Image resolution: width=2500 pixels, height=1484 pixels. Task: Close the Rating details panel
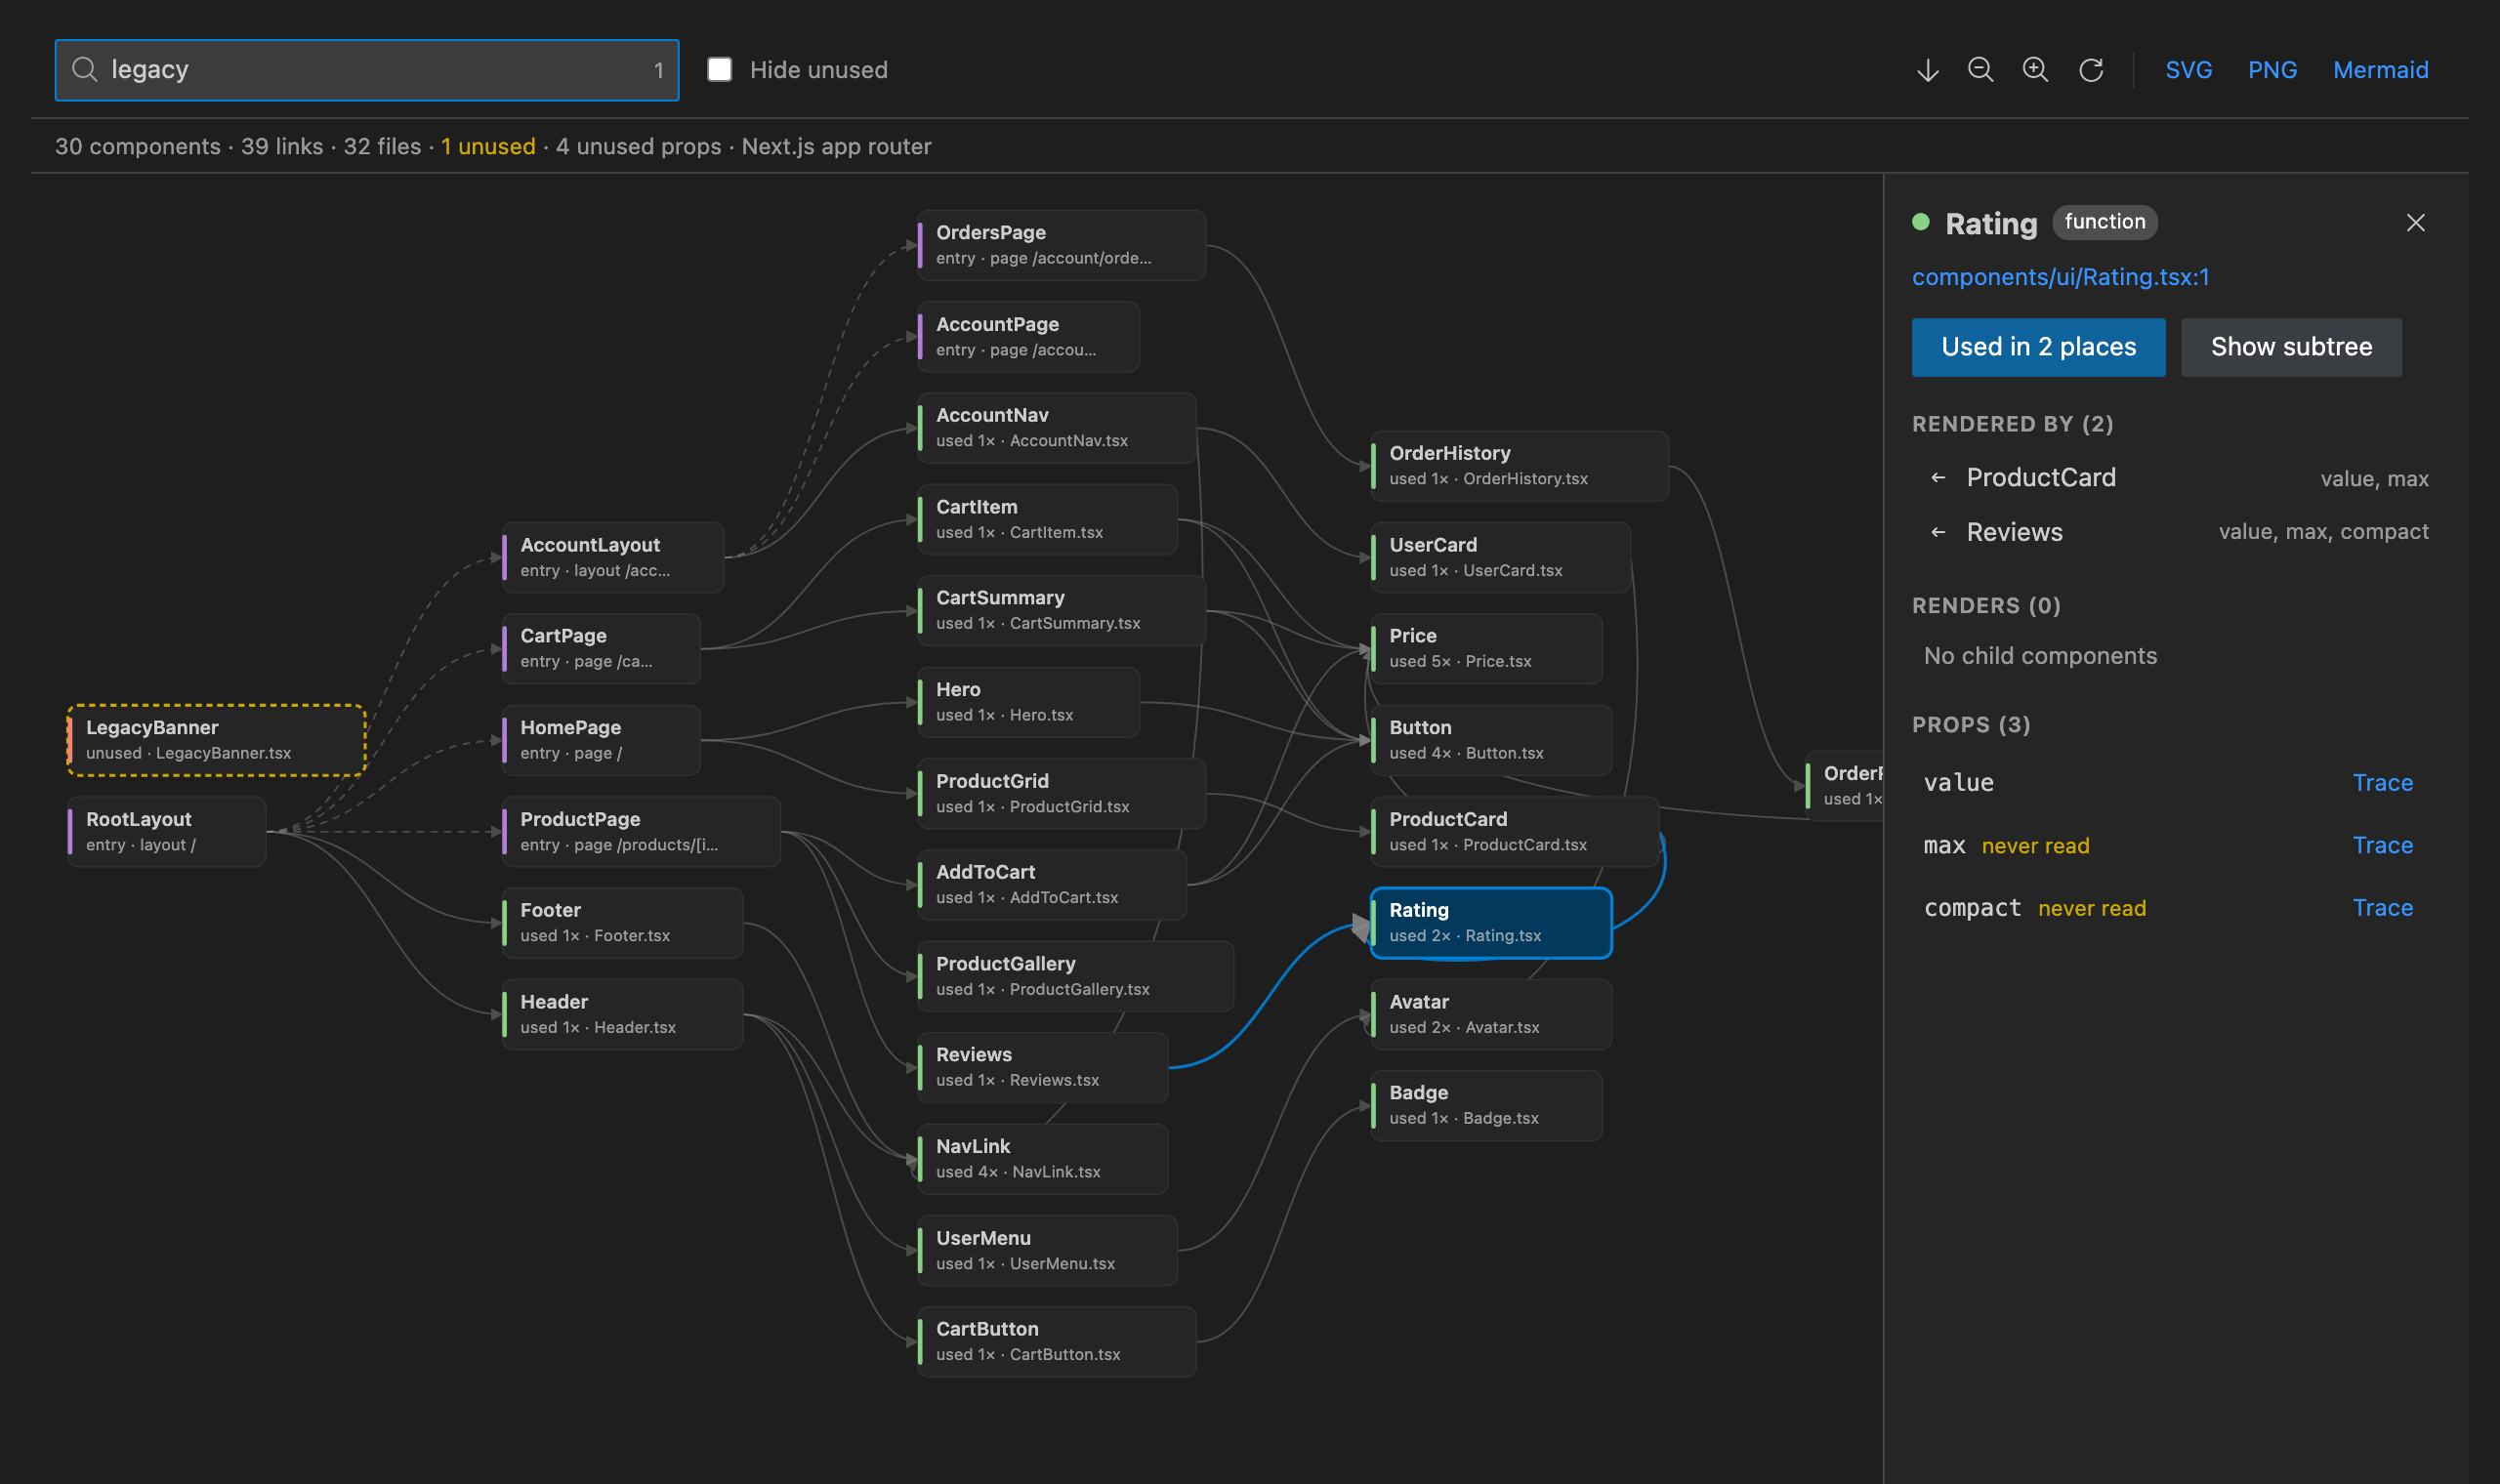2415,223
